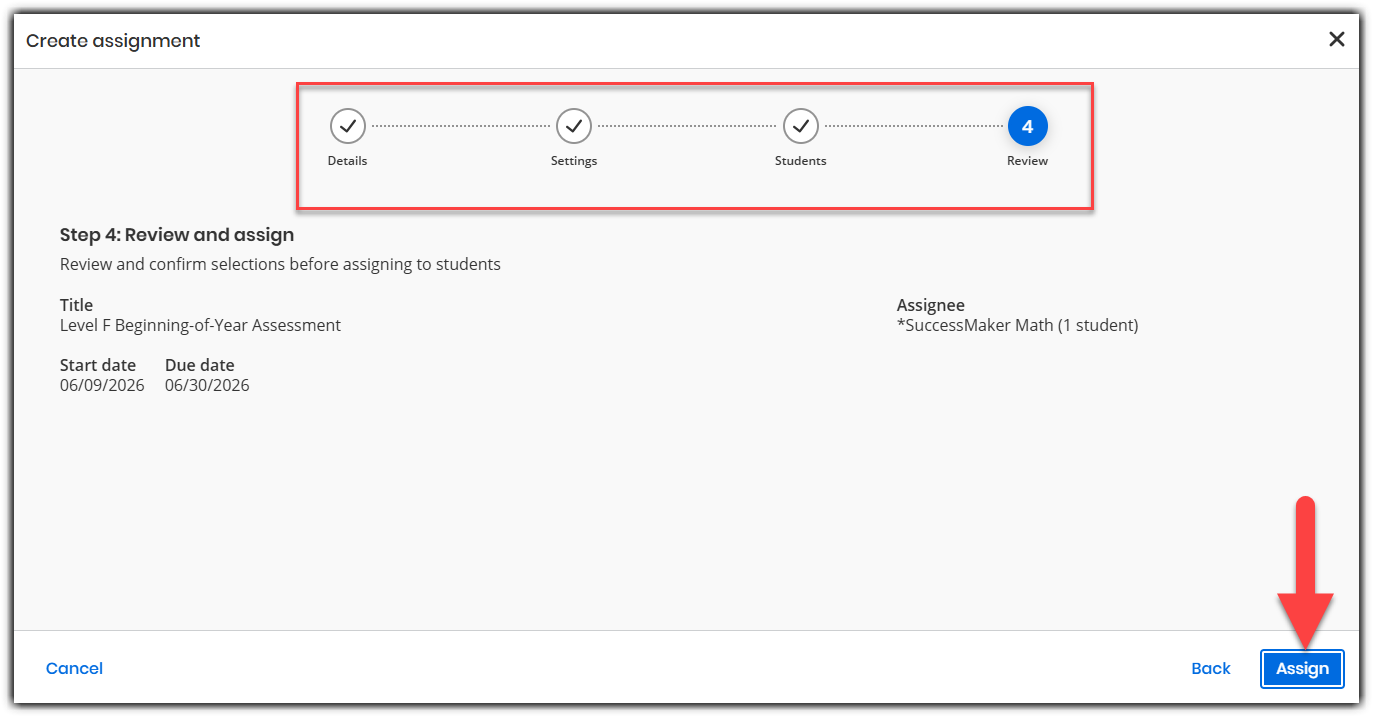Click the Start date field label
The image size is (1375, 719).
(98, 365)
